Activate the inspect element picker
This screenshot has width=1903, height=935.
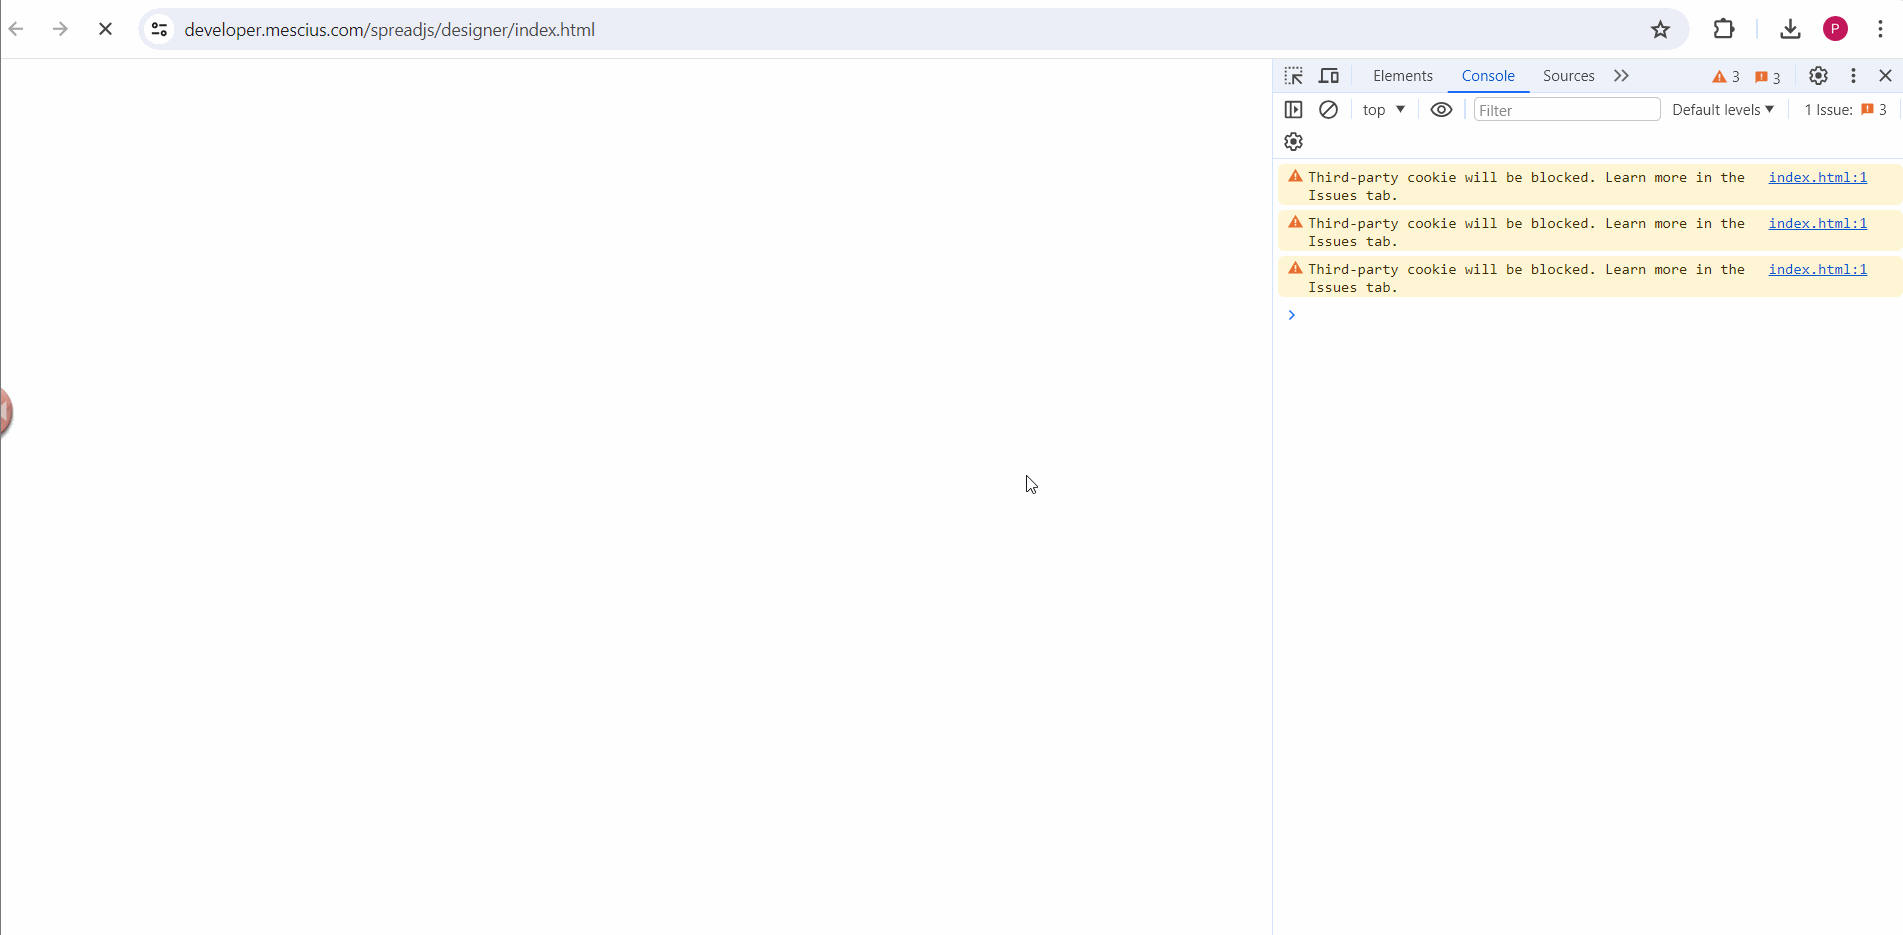pos(1293,76)
